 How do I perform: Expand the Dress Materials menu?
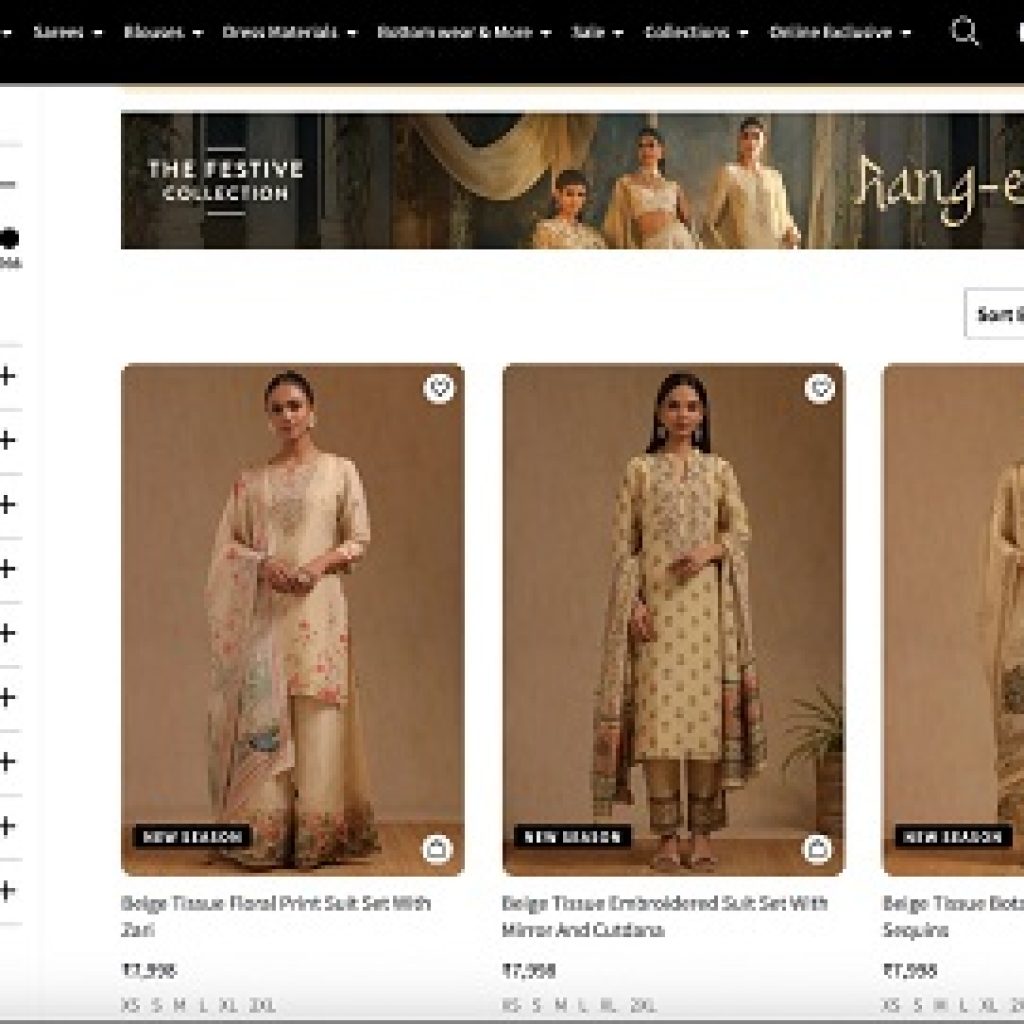(x=289, y=32)
